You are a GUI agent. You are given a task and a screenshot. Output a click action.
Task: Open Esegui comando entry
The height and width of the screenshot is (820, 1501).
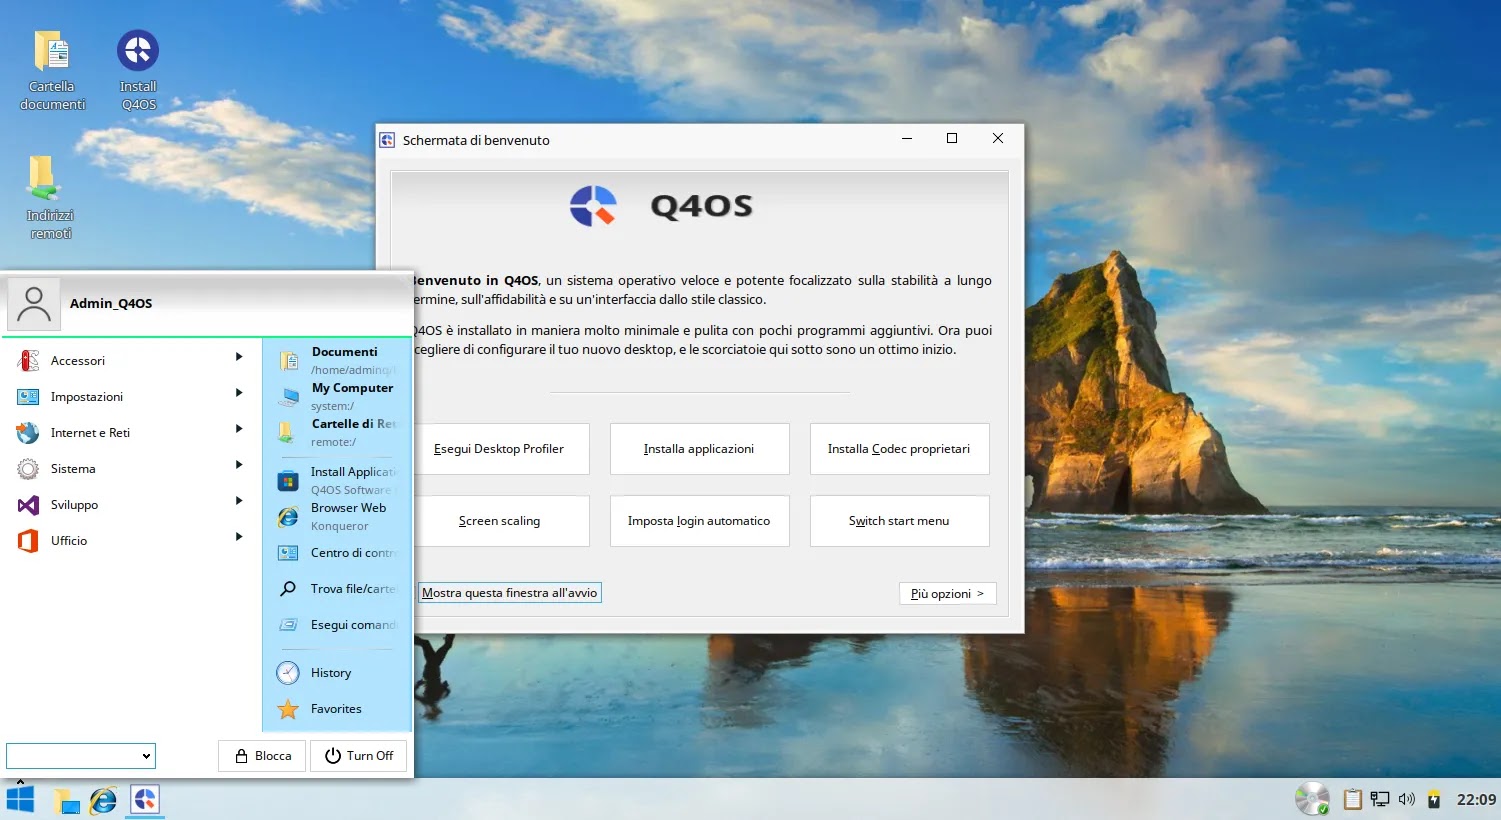337,625
